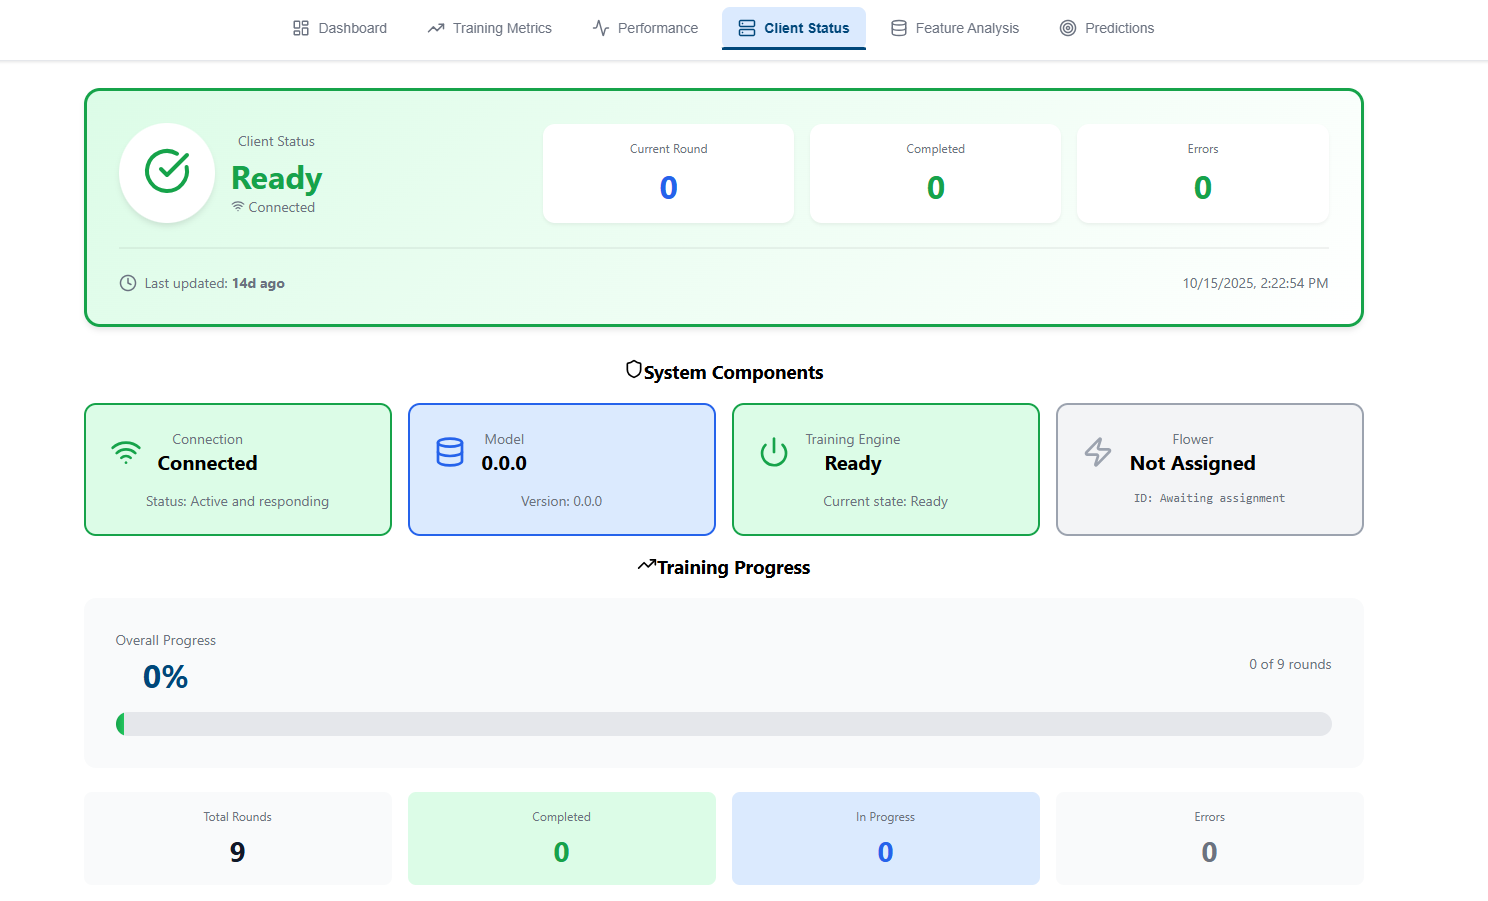Open the Predictions tab
This screenshot has width=1488, height=901.
click(1107, 28)
